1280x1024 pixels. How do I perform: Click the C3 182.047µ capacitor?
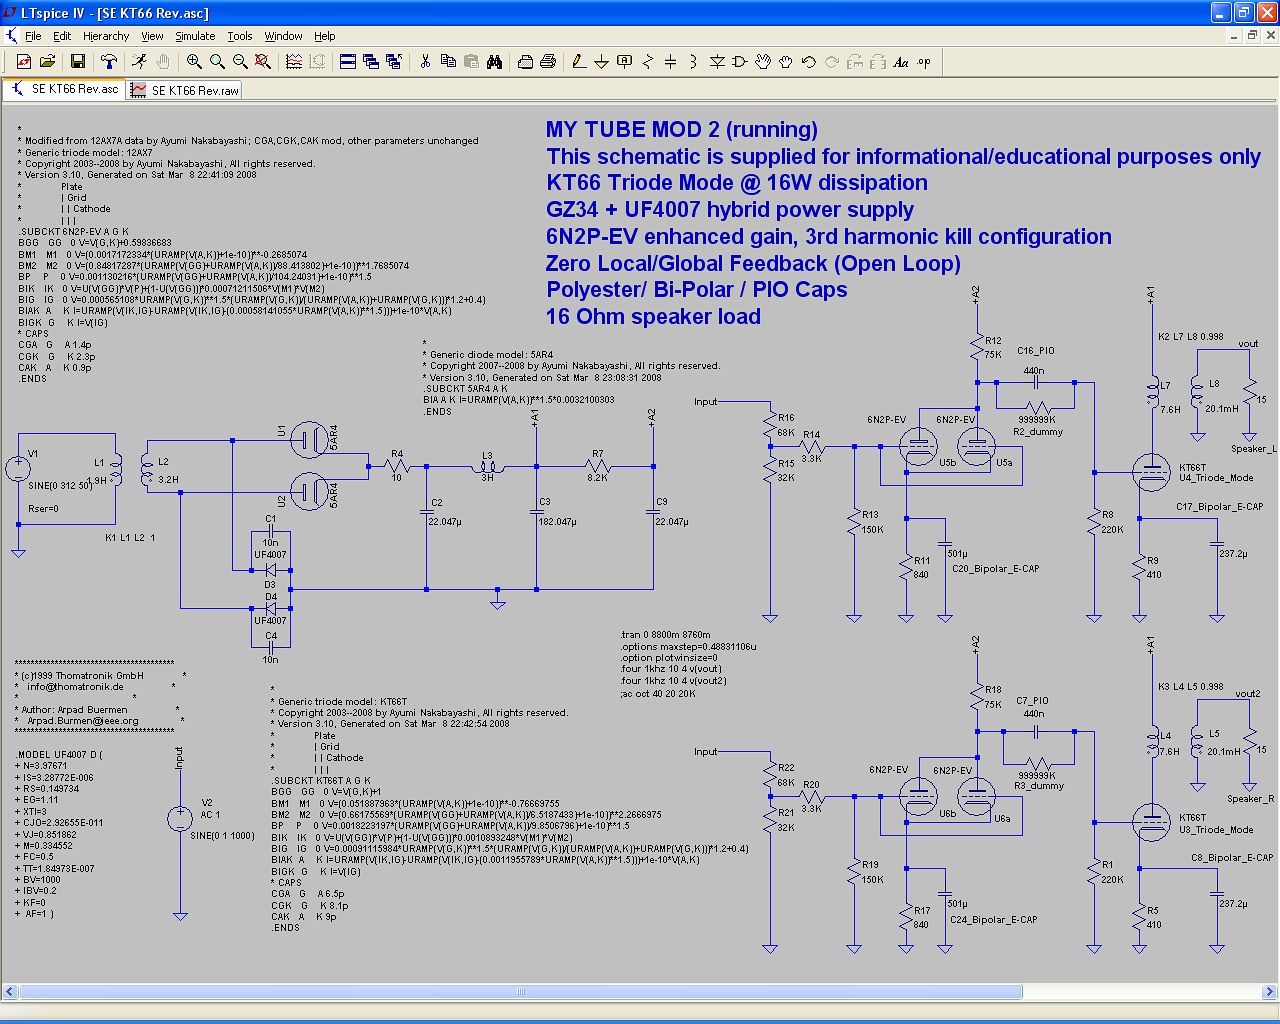(x=537, y=511)
